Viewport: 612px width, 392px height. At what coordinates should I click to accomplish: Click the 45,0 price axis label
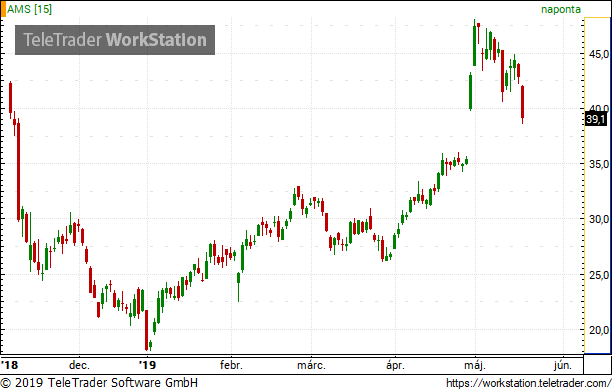point(598,54)
